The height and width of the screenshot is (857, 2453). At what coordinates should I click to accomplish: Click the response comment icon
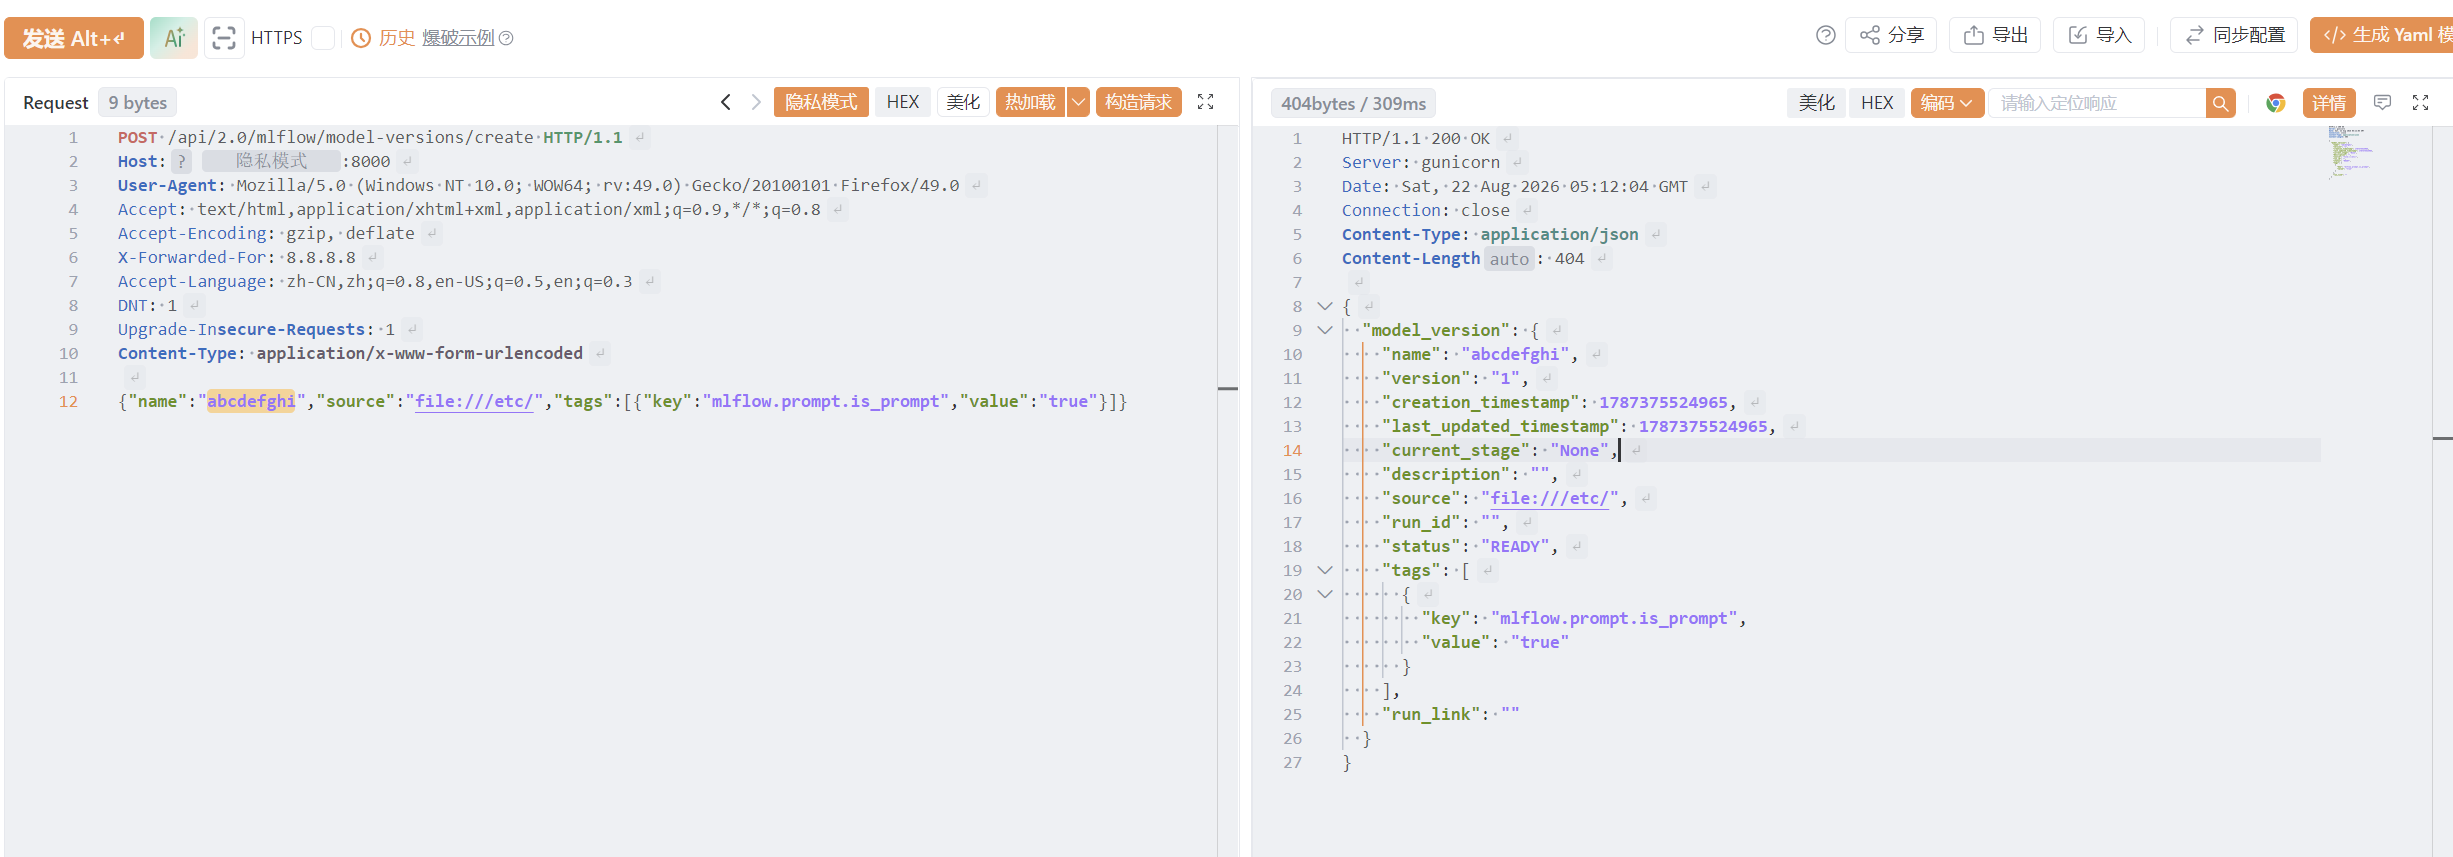click(x=2383, y=103)
